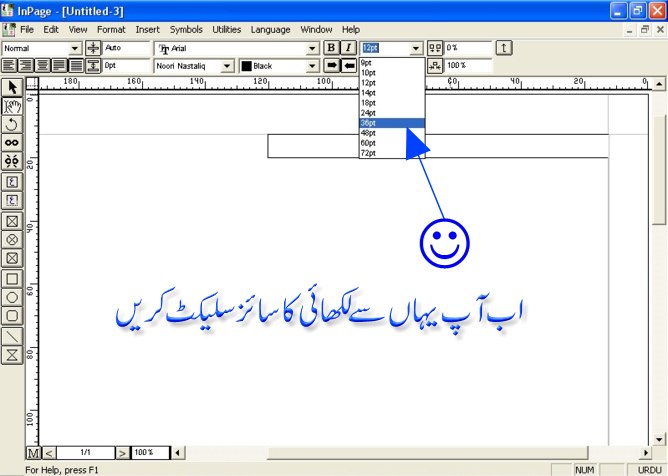
Task: Select the rotate tool
Action: (12, 124)
